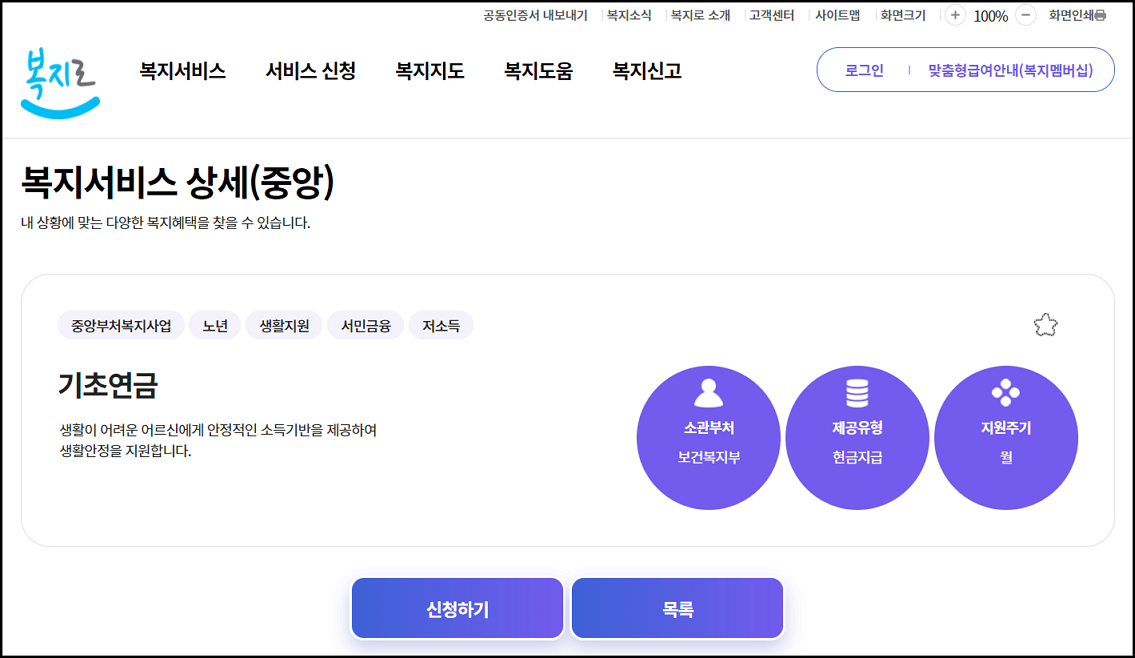Select the 제공유형 cash payment icon circle

pos(857,437)
